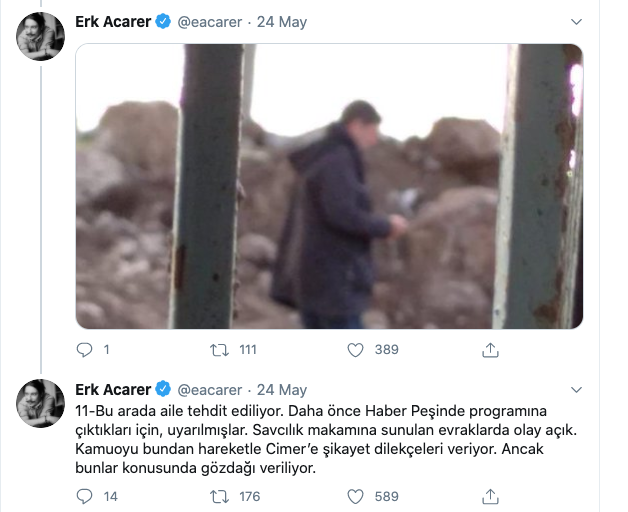Click Erk Acarer's avatar on the first tweet
Image resolution: width=628 pixels, height=512 pixels.
click(40, 36)
